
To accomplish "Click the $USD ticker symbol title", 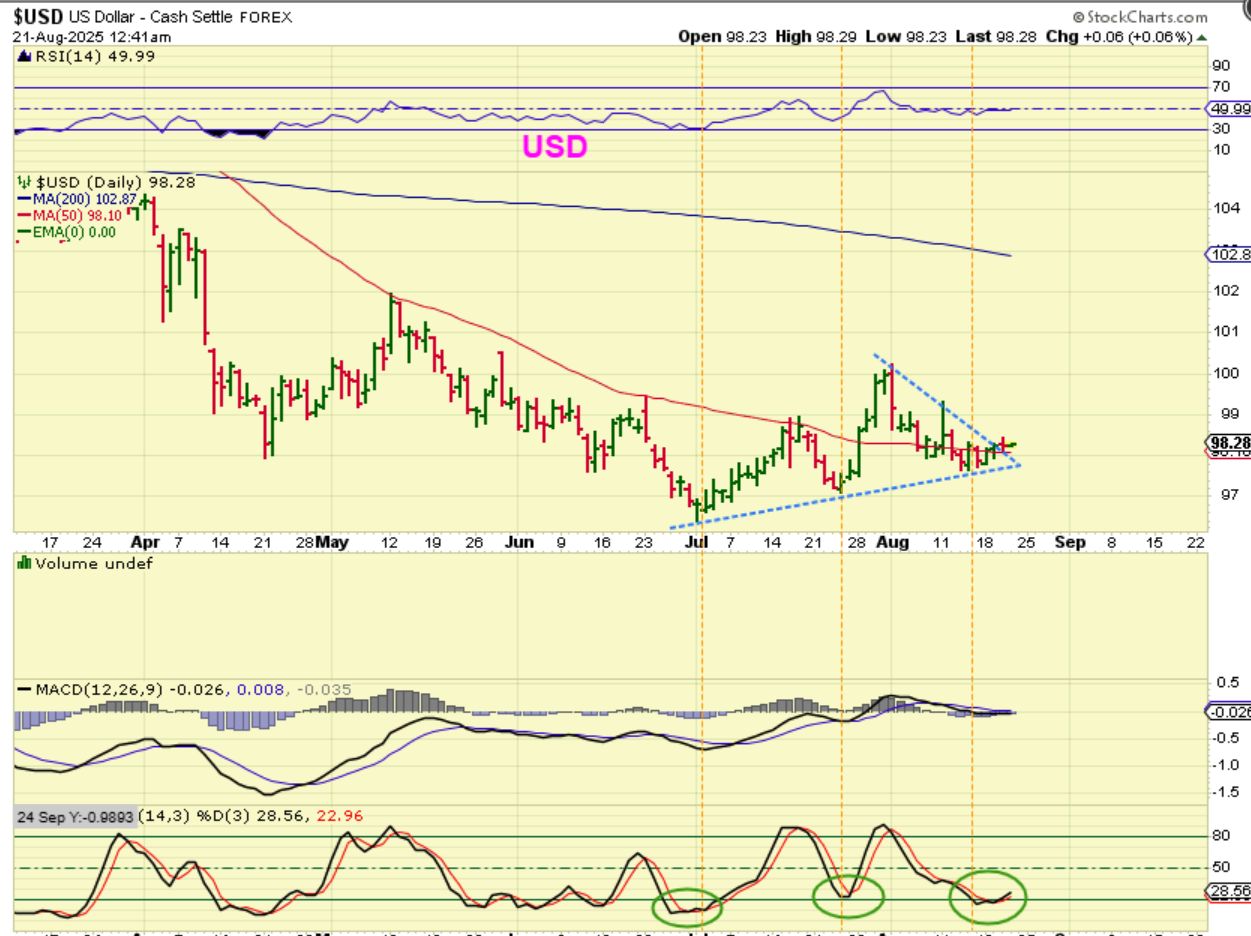I will click(x=38, y=17).
